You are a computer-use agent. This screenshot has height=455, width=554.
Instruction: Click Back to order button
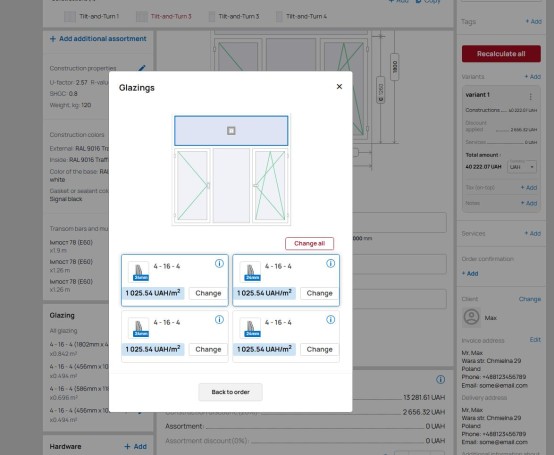pos(230,392)
